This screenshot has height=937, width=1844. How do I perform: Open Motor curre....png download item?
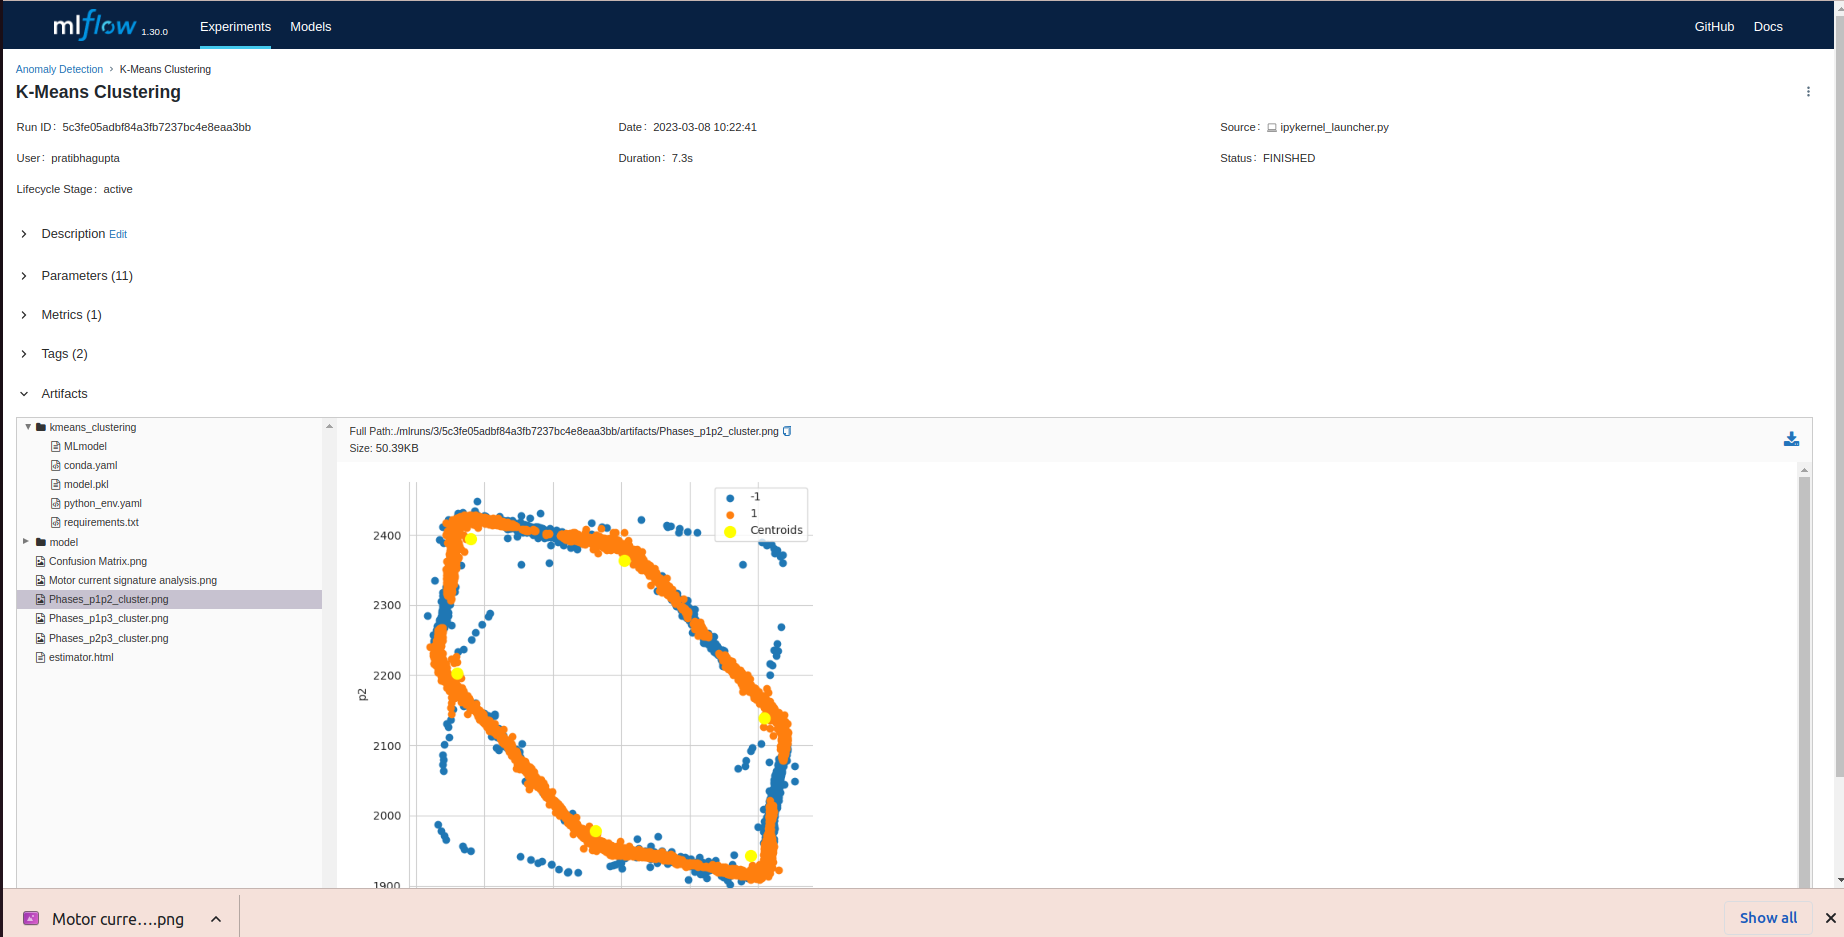(118, 919)
